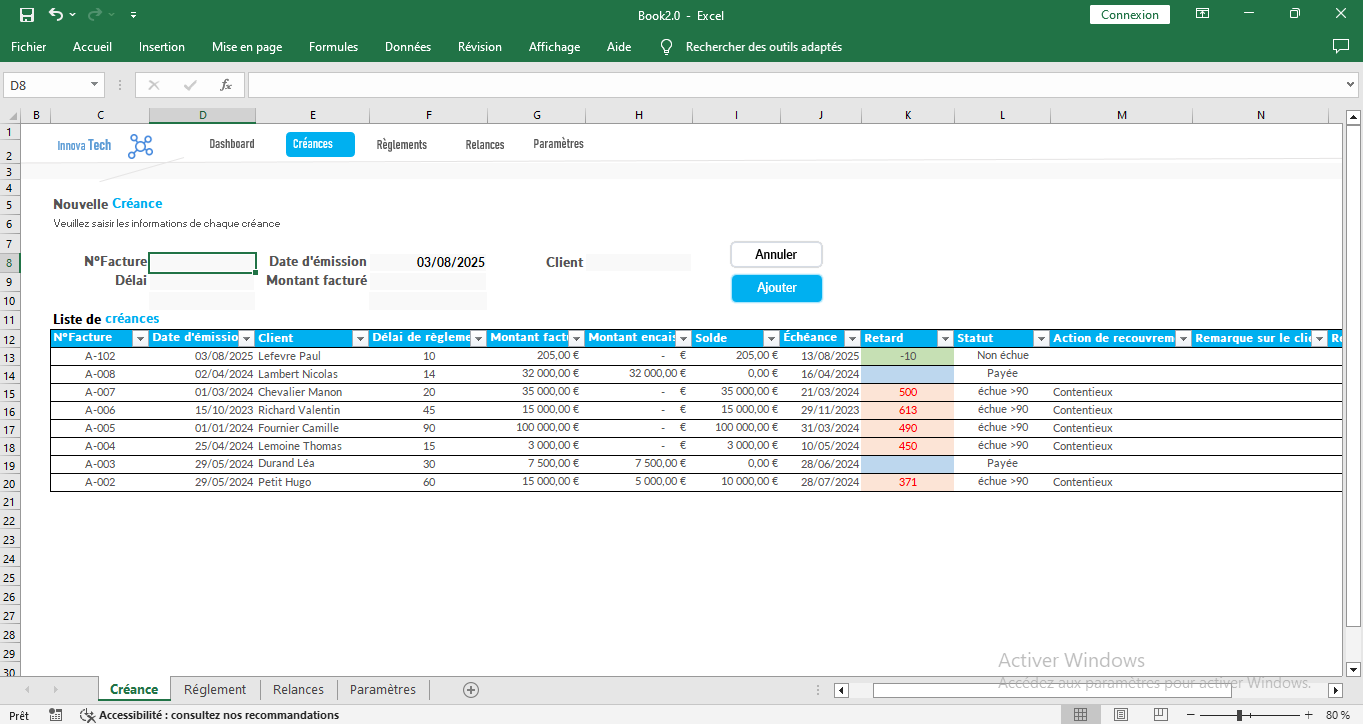Click the Ajouter button
1363x724 pixels.
coord(776,288)
